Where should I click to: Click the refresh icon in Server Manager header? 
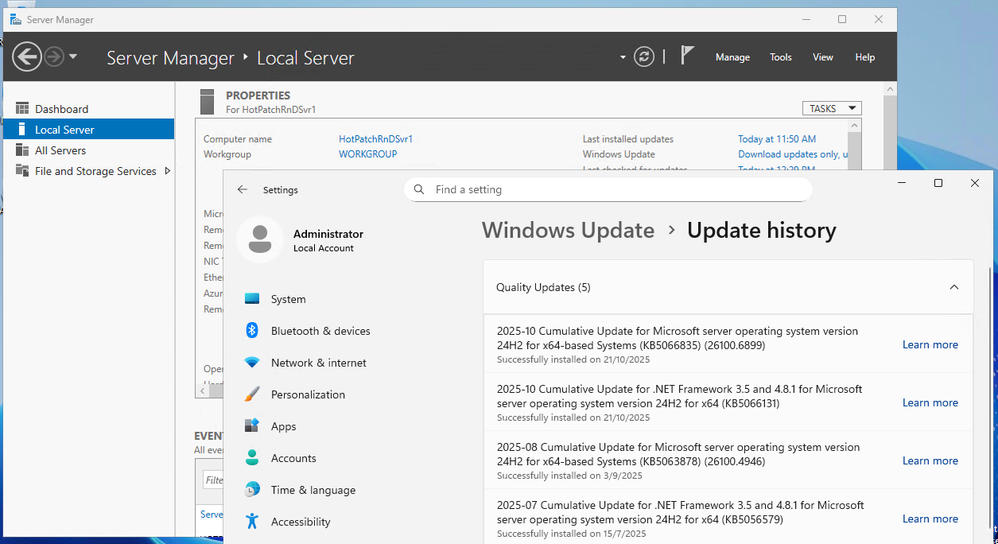tap(643, 57)
